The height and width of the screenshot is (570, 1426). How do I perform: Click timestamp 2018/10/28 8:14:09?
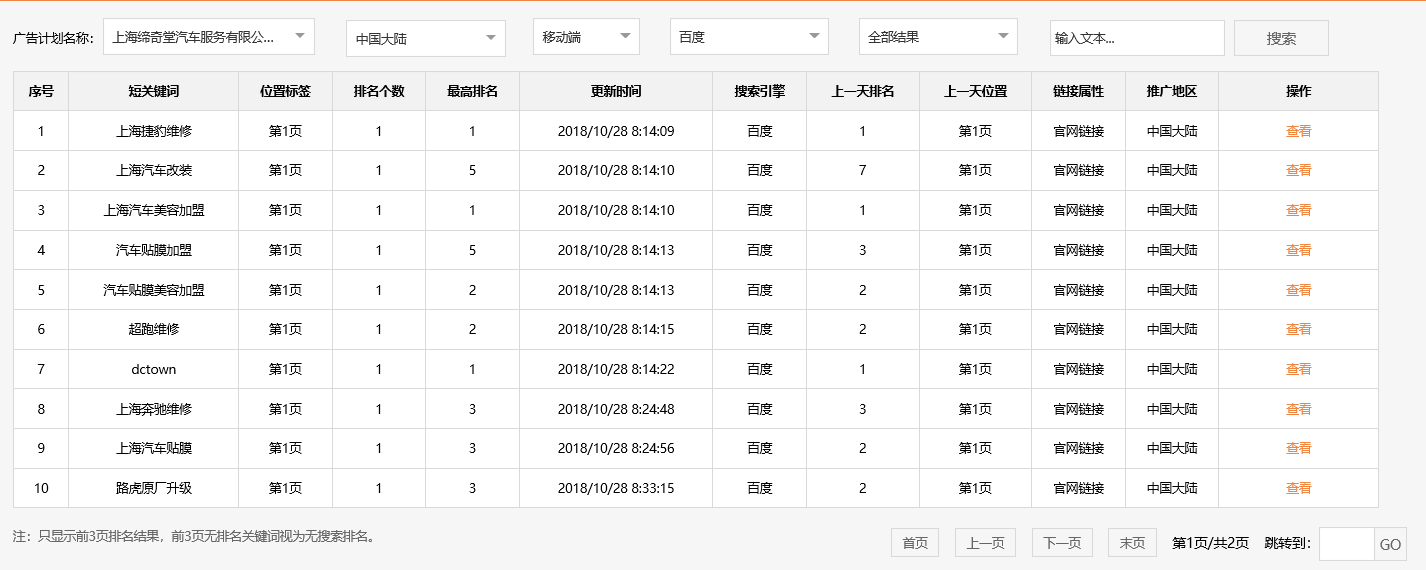616,131
